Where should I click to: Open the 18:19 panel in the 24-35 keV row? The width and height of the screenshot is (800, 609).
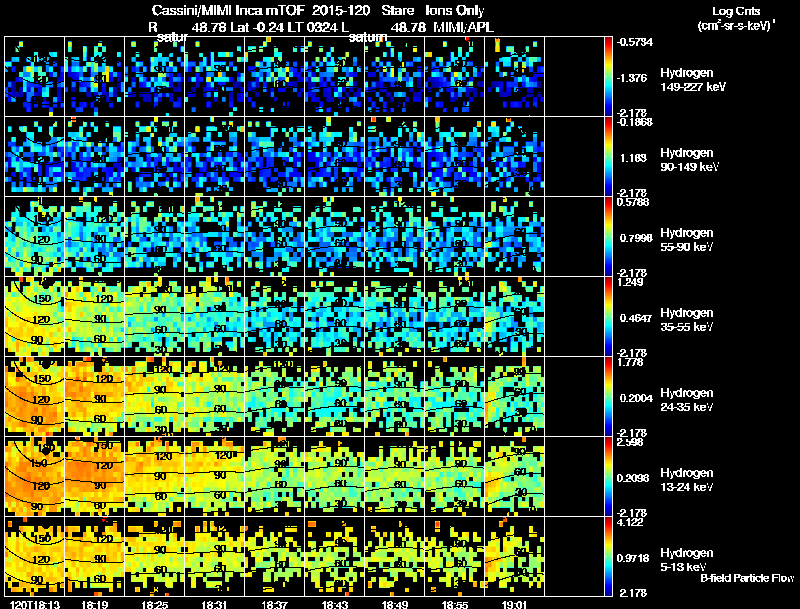click(94, 396)
